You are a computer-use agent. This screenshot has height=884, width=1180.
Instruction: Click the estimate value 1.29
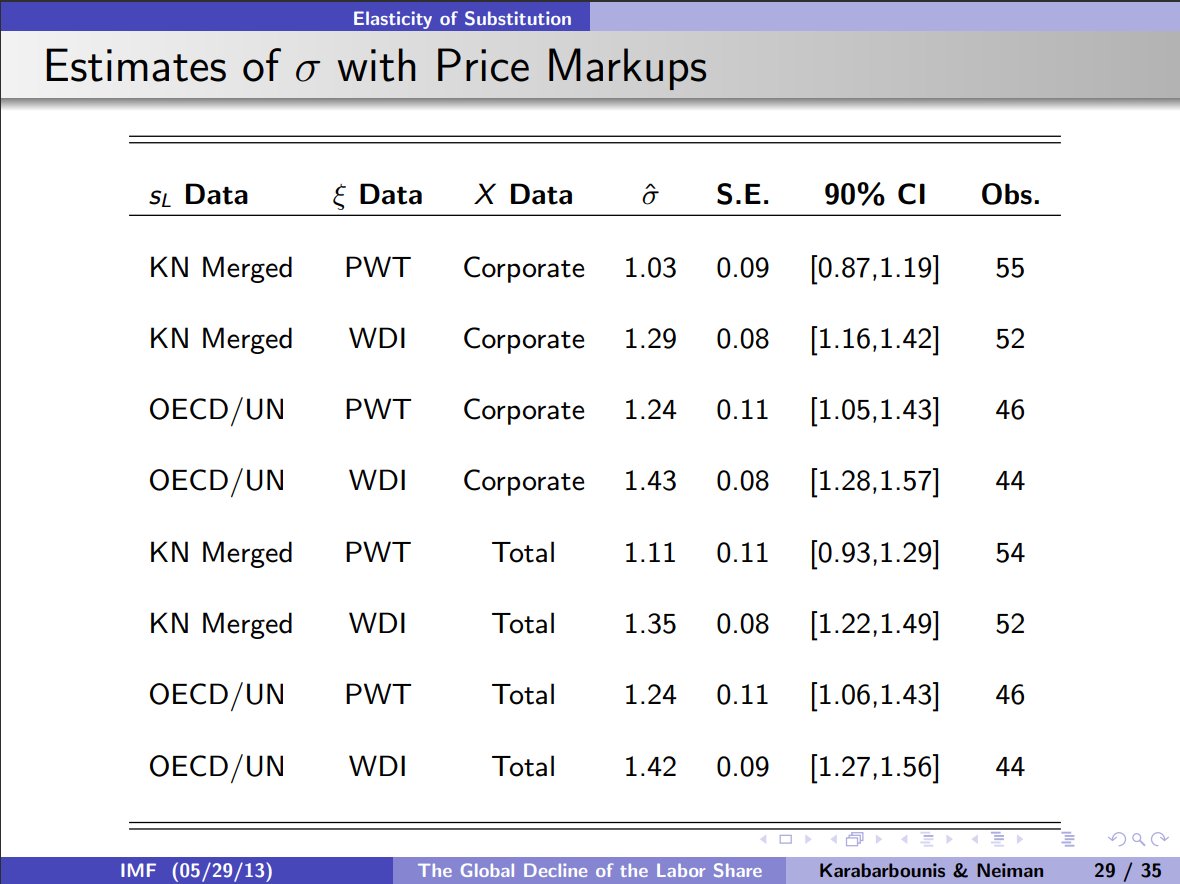[650, 339]
